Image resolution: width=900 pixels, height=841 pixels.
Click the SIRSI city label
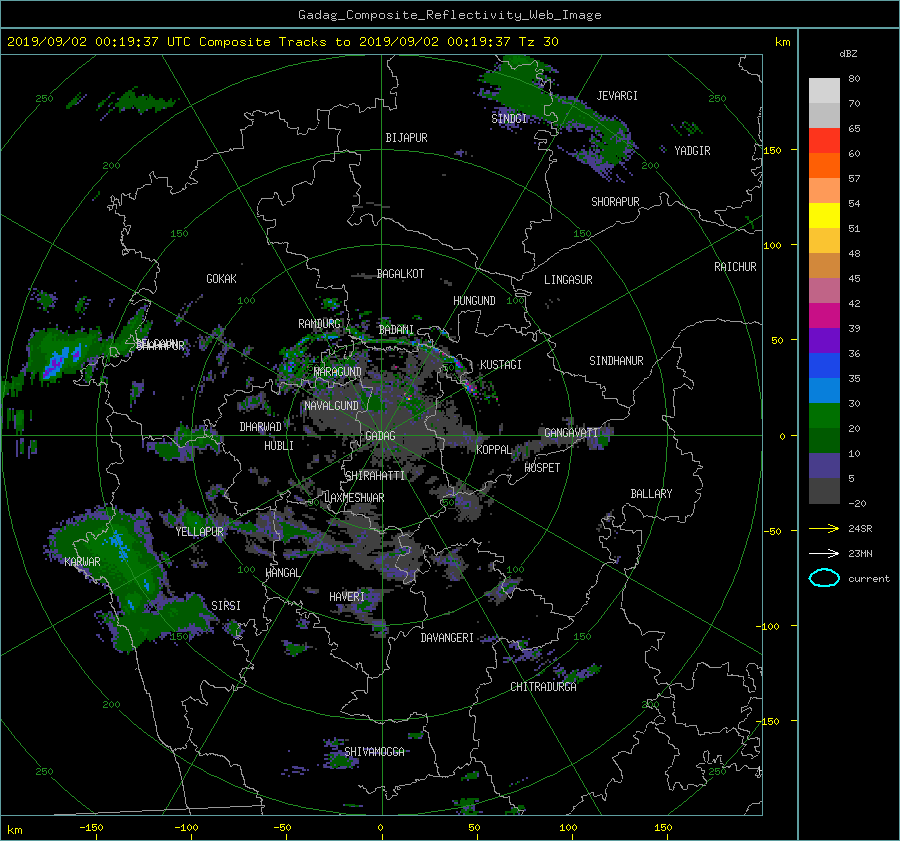pyautogui.click(x=226, y=606)
